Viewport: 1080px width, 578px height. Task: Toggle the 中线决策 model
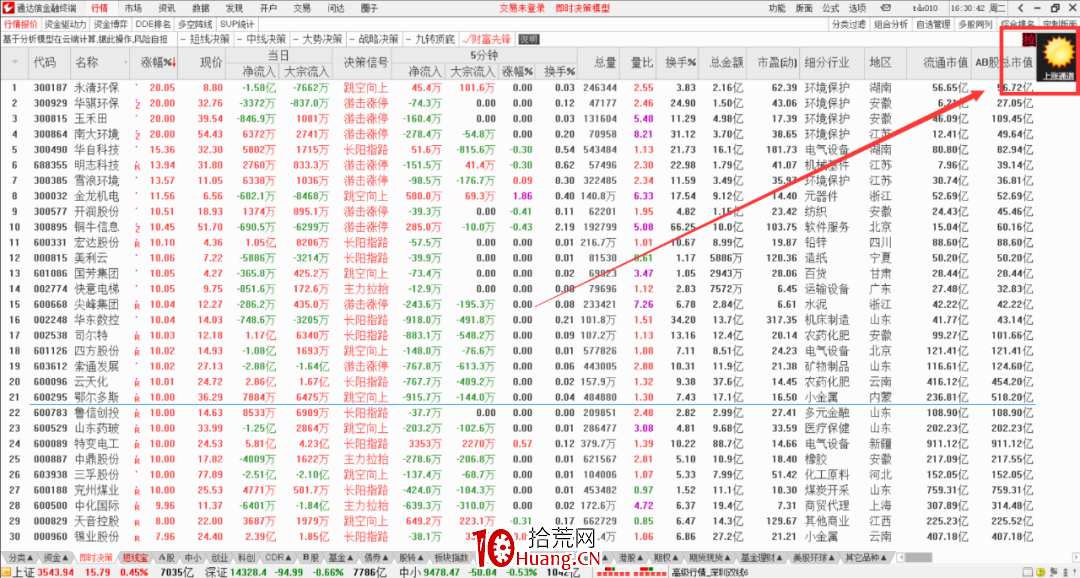[x=261, y=39]
